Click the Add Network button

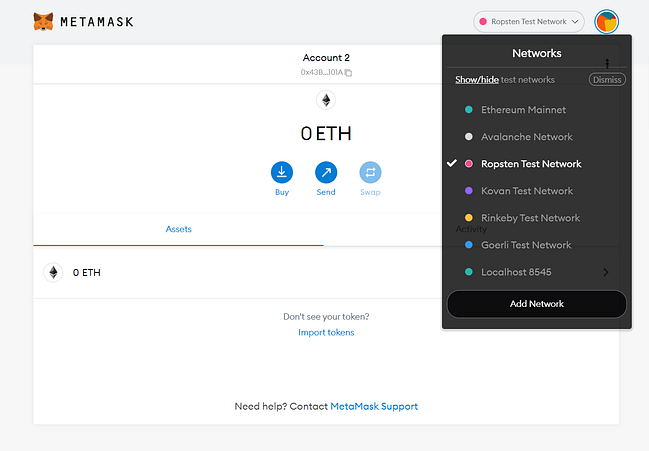coord(537,304)
